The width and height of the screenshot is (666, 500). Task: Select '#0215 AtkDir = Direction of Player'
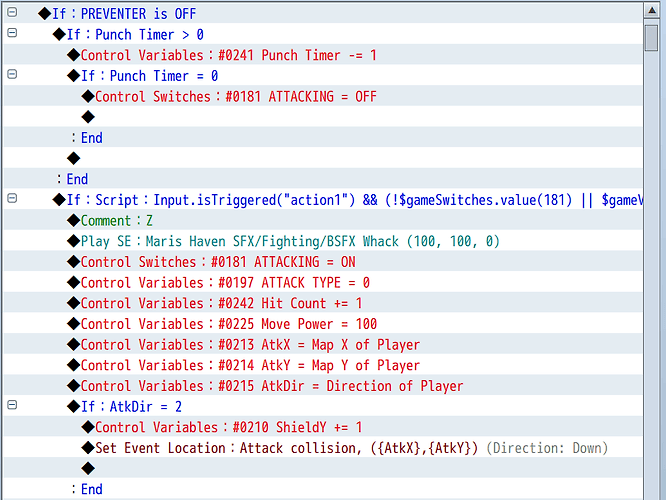(x=323, y=386)
